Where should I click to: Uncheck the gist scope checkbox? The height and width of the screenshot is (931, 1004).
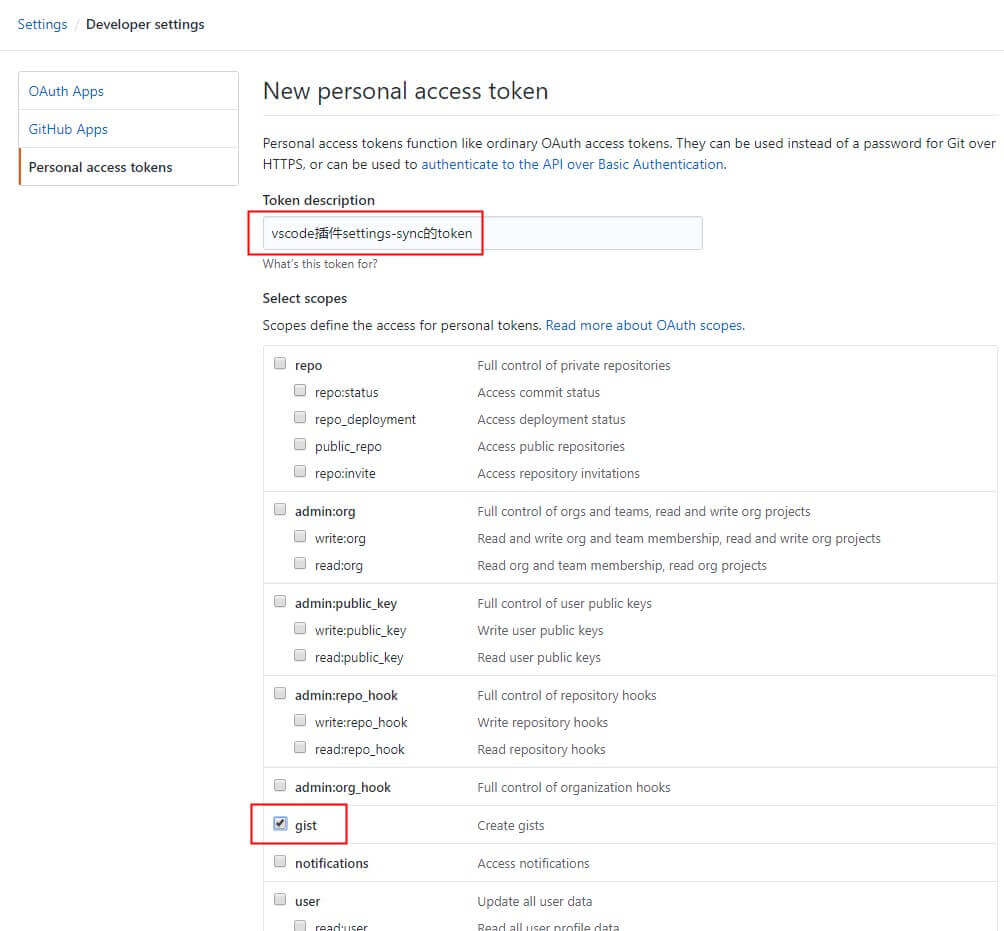pos(280,824)
